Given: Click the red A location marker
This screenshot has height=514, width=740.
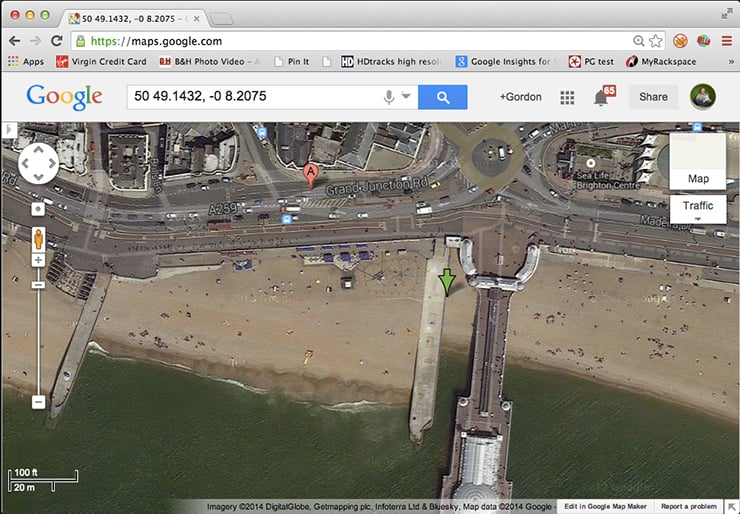Looking at the screenshot, I should pos(310,174).
